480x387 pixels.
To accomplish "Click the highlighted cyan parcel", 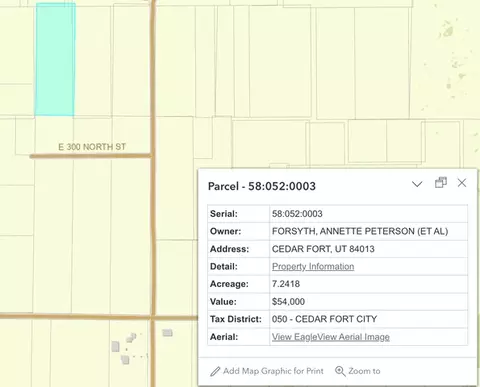I will click(x=55, y=59).
